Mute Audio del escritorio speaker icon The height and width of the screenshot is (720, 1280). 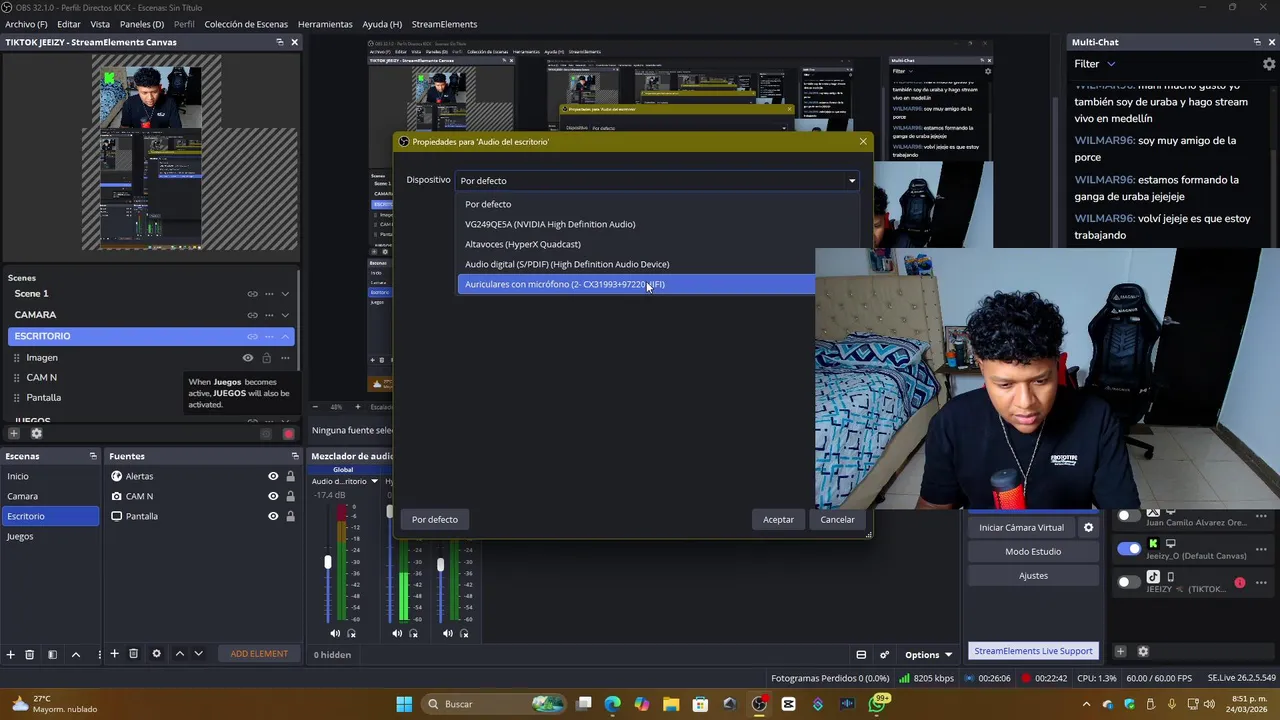335,633
